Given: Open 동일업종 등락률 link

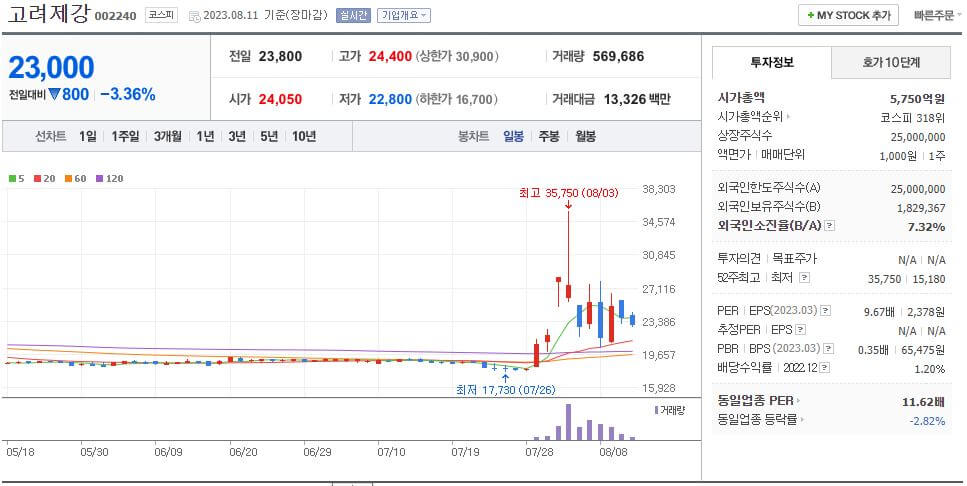Looking at the screenshot, I should click(x=760, y=420).
